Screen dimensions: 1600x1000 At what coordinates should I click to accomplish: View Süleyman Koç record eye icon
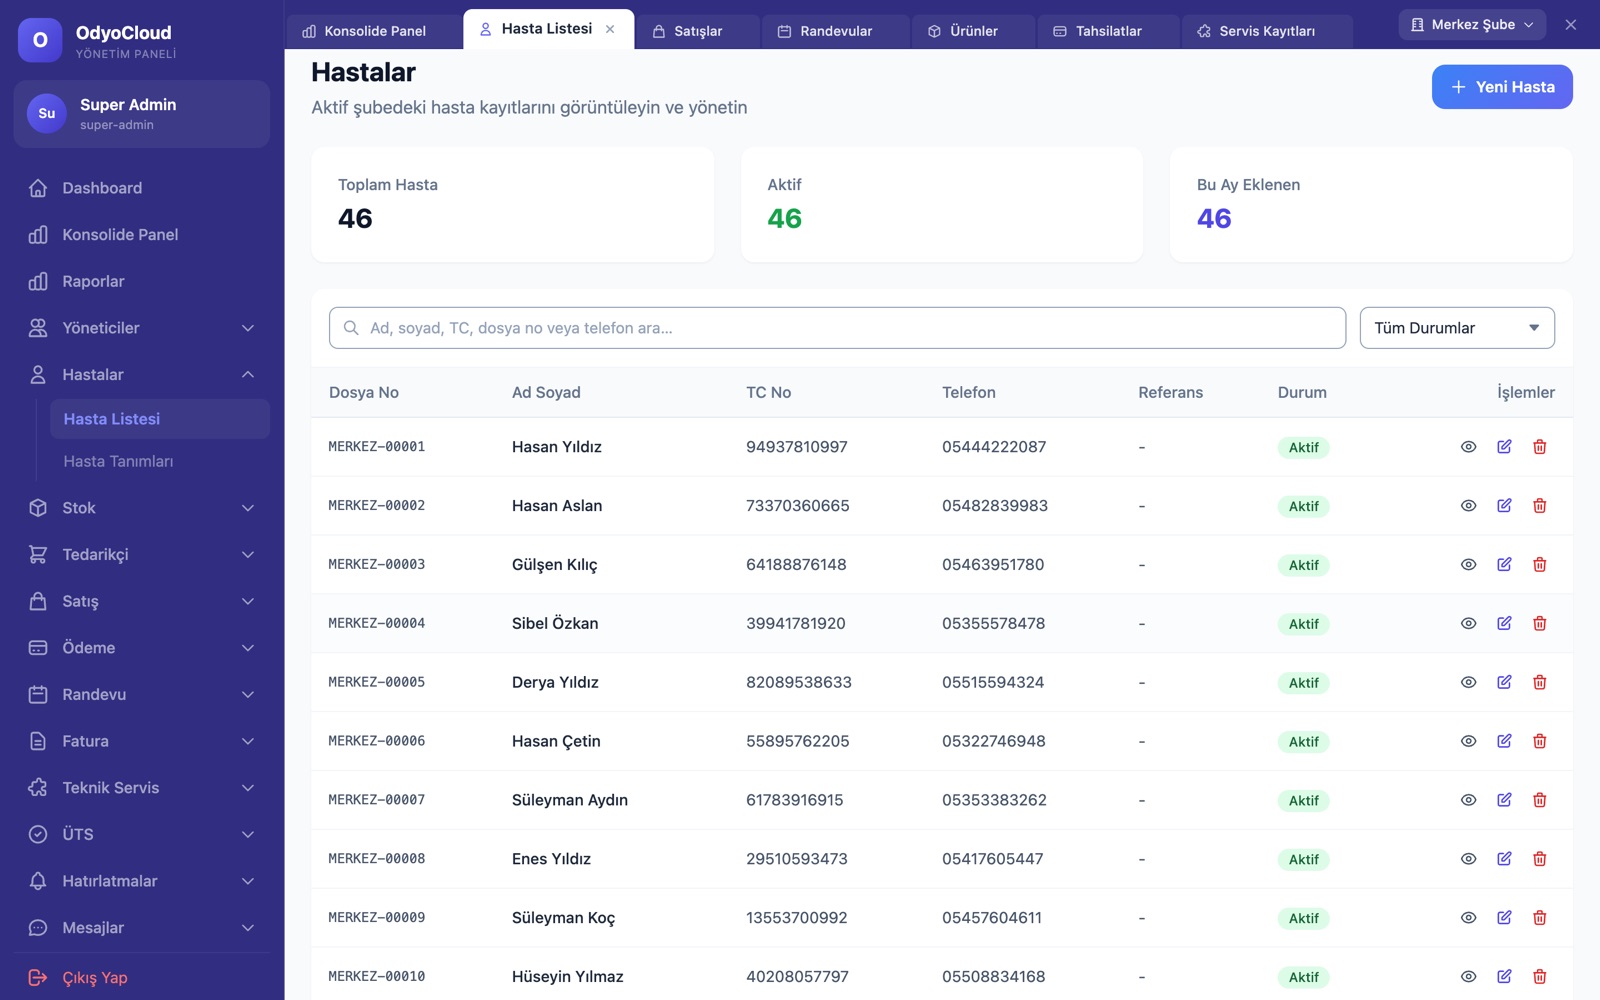pyautogui.click(x=1468, y=918)
